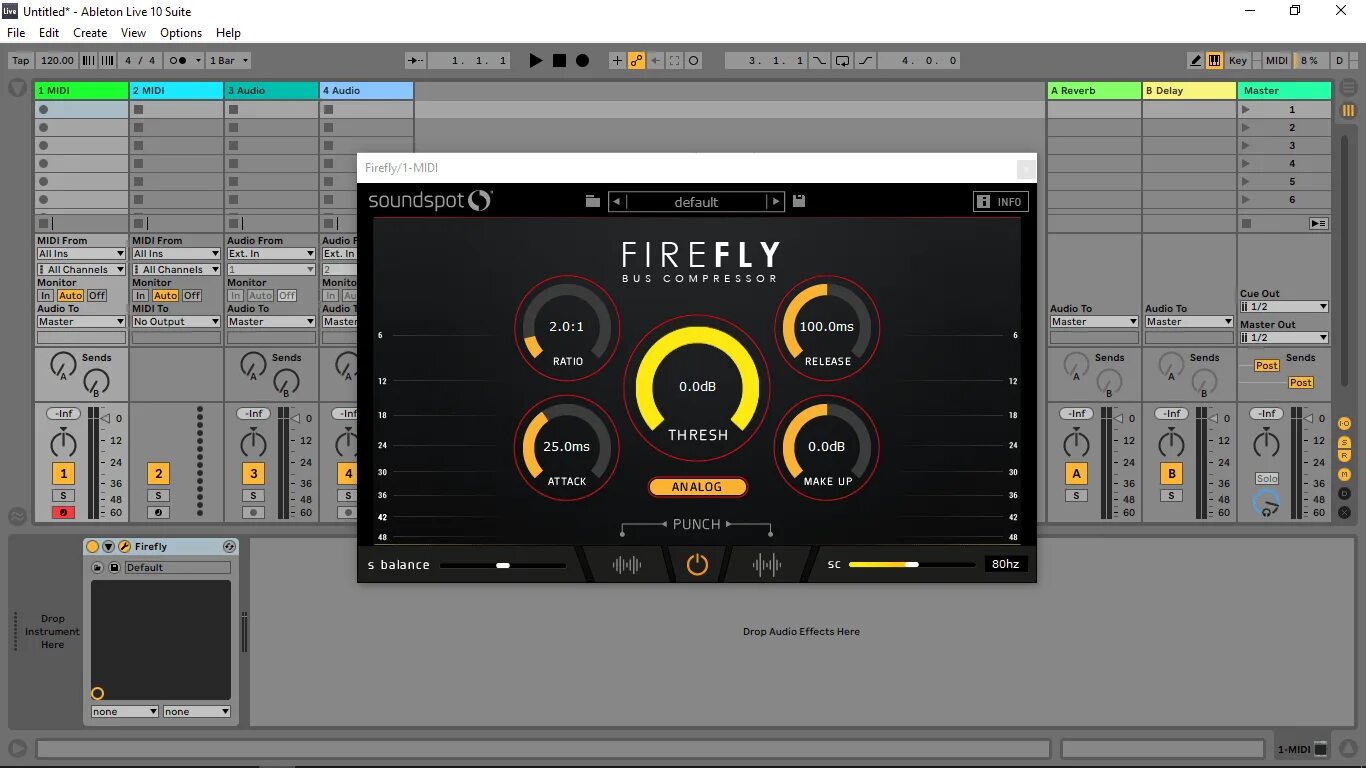This screenshot has width=1366, height=768.
Task: Click the Tap tempo button
Action: [x=20, y=61]
